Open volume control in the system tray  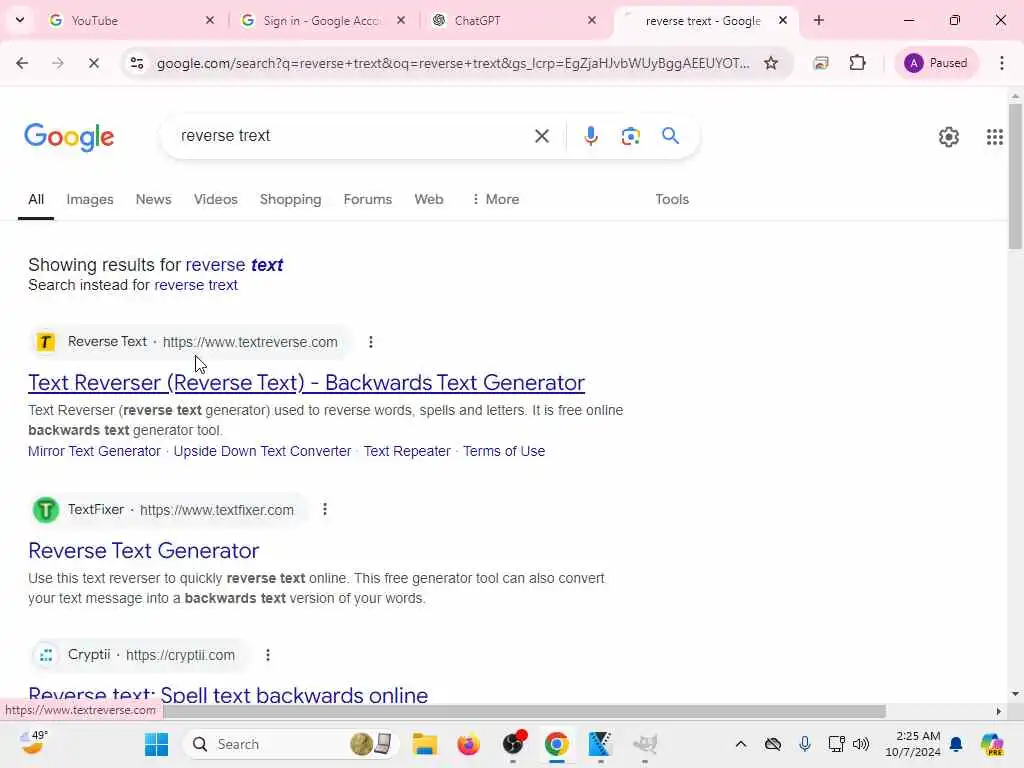pyautogui.click(x=861, y=744)
